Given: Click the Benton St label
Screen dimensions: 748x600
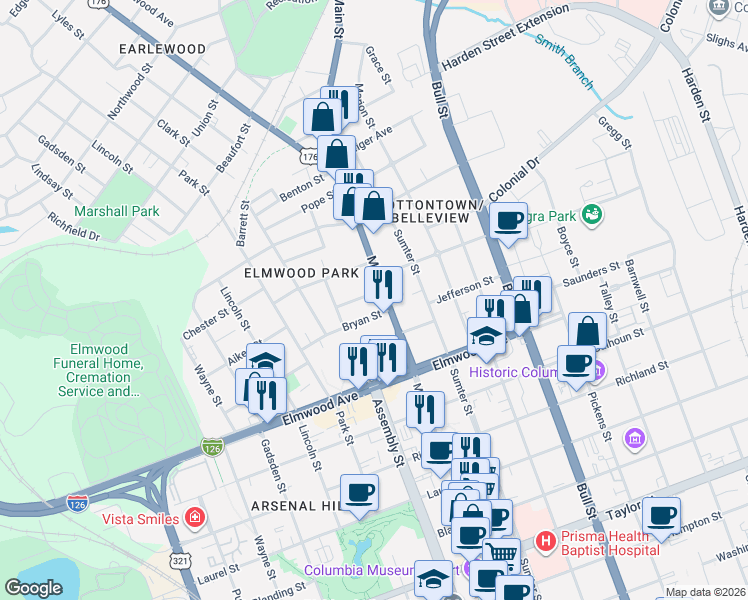Looking at the screenshot, I should (301, 188).
